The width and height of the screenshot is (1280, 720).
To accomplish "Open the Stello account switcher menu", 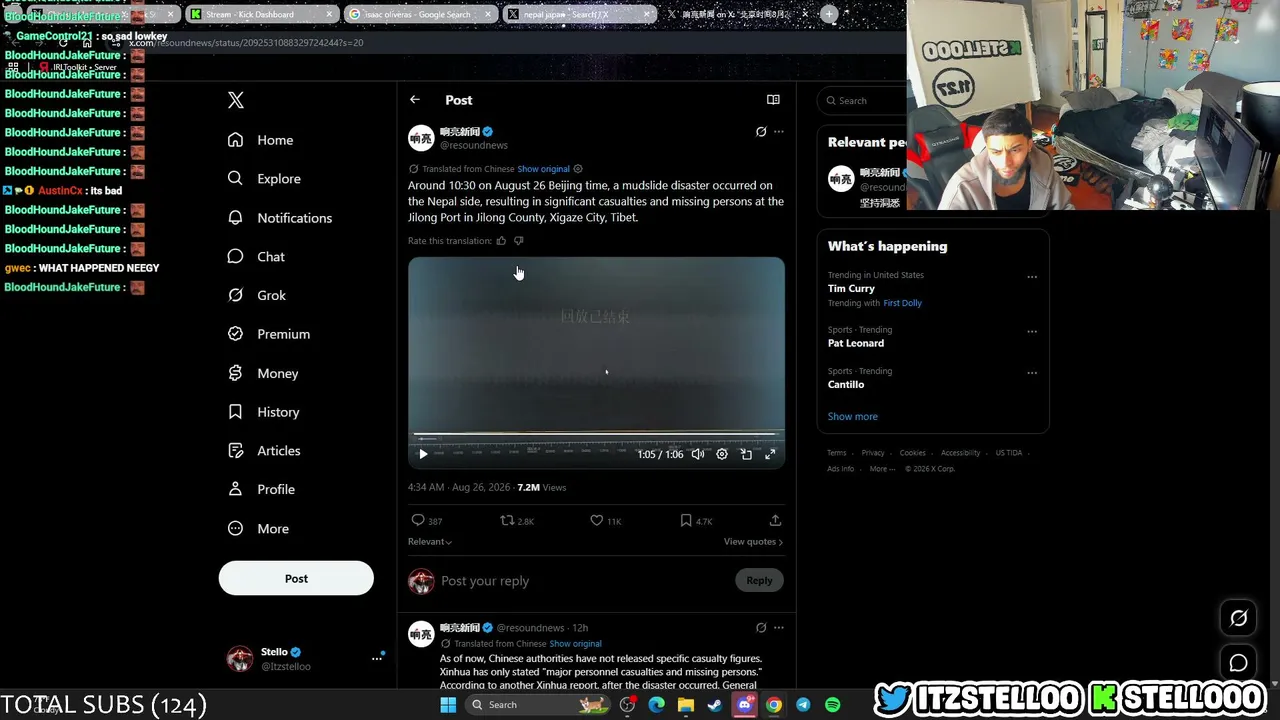I will (x=377, y=658).
